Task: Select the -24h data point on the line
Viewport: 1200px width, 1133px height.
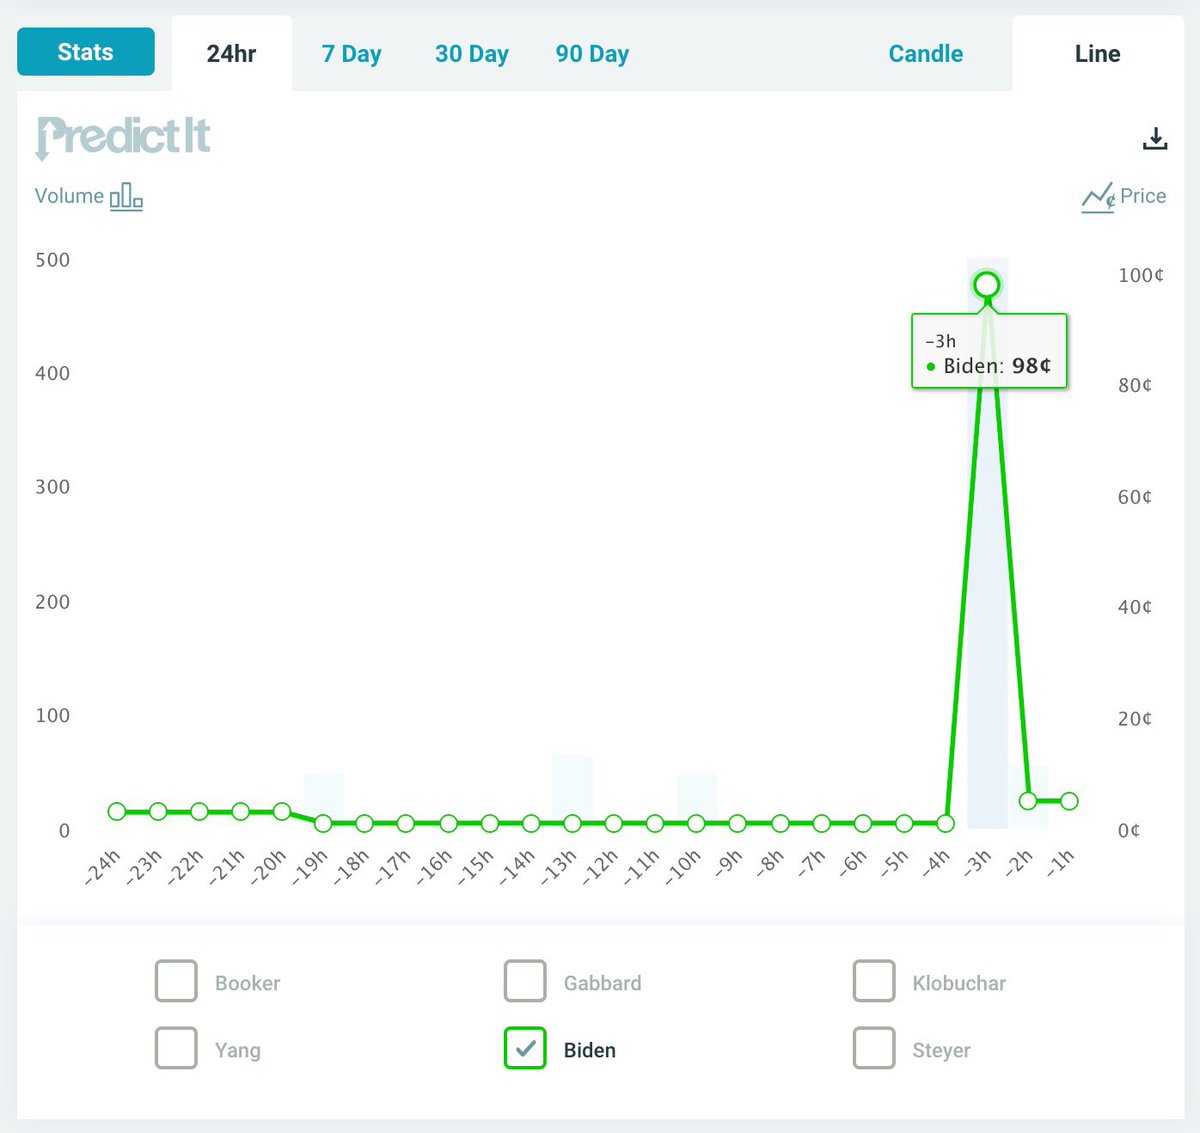Action: coord(117,811)
